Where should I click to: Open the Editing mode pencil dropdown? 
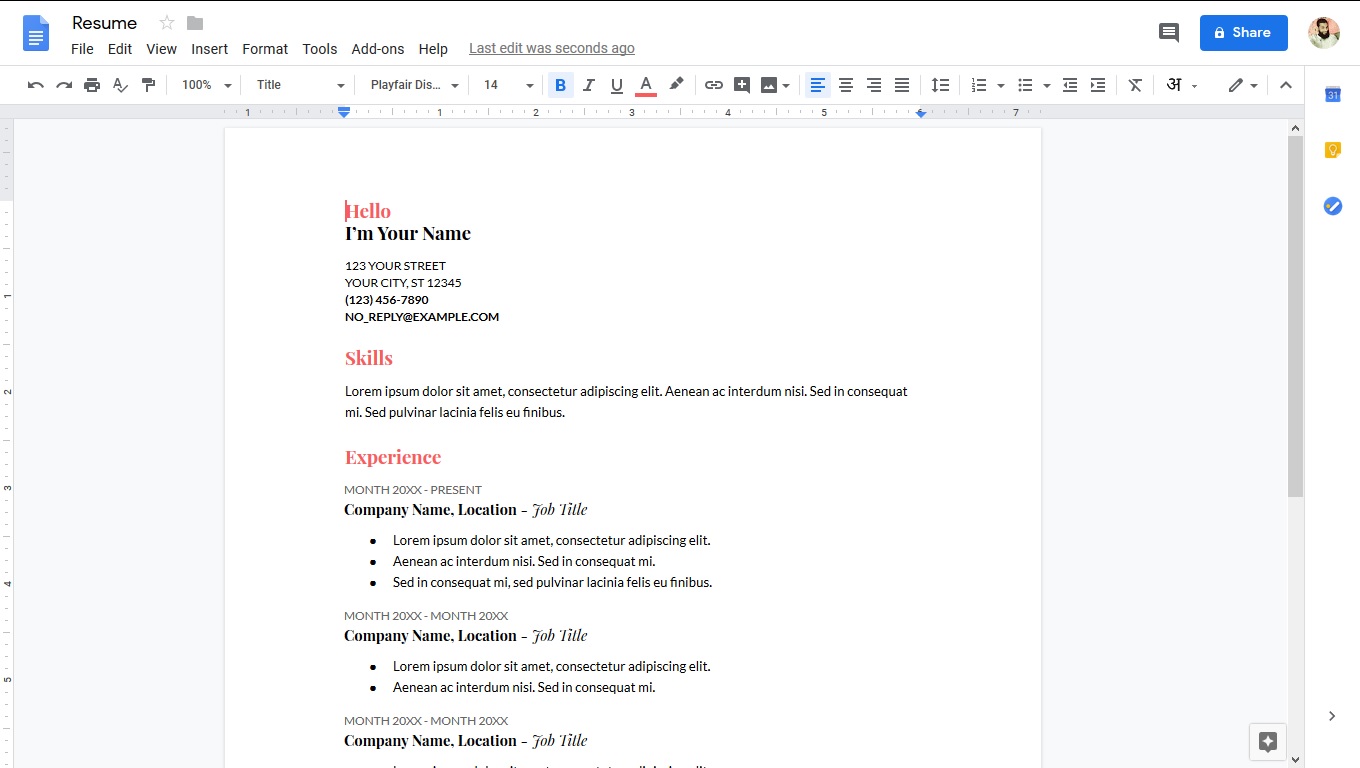point(1243,85)
